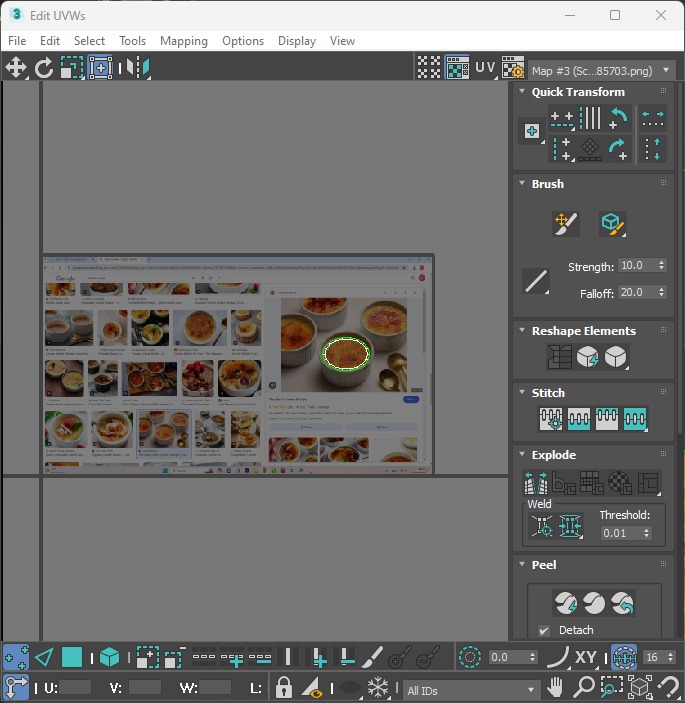Image resolution: width=685 pixels, height=703 pixels.
Task: Open the File menu
Action: point(17,41)
